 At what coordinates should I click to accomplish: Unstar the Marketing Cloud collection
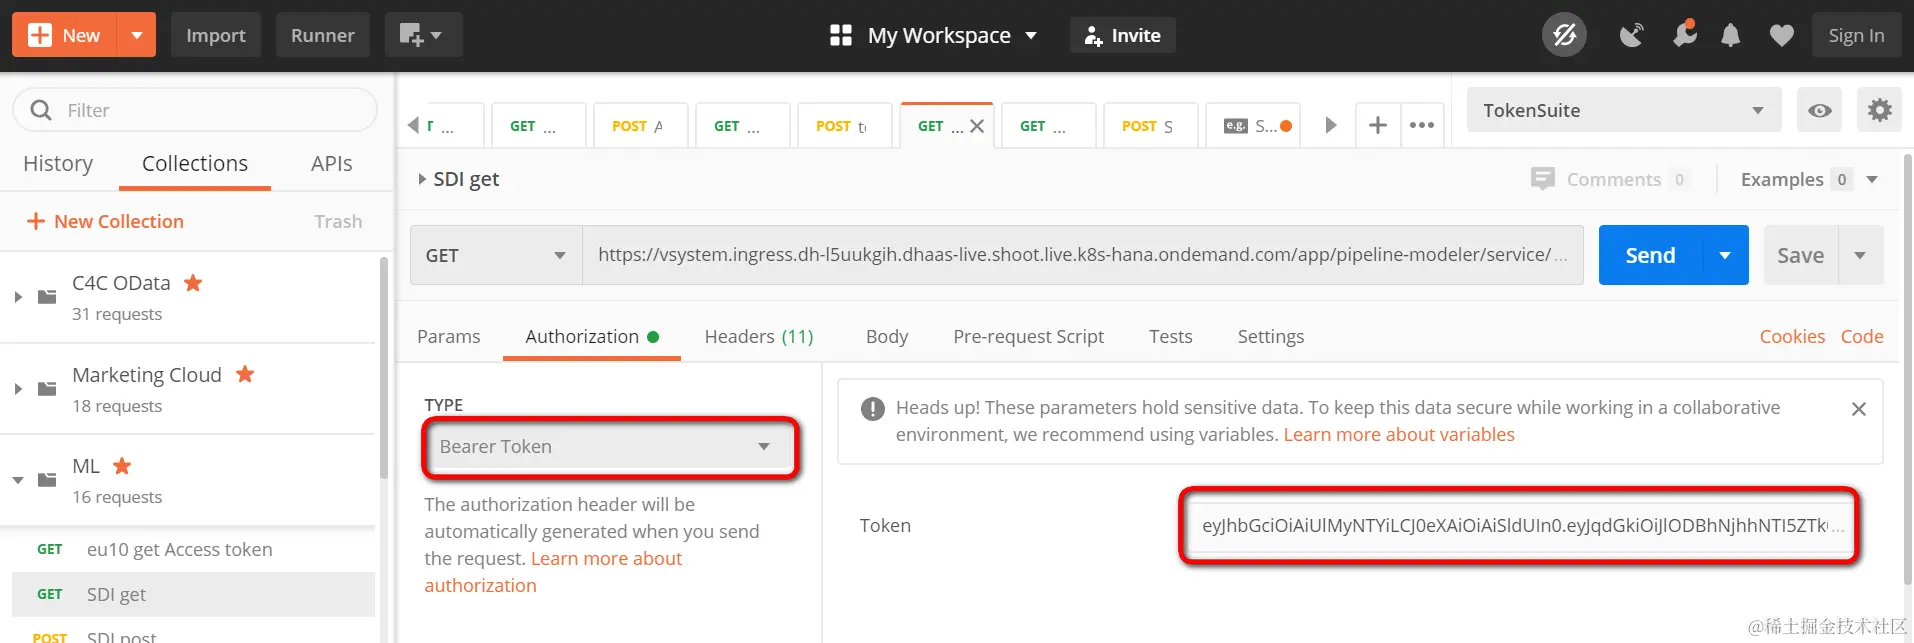[245, 374]
